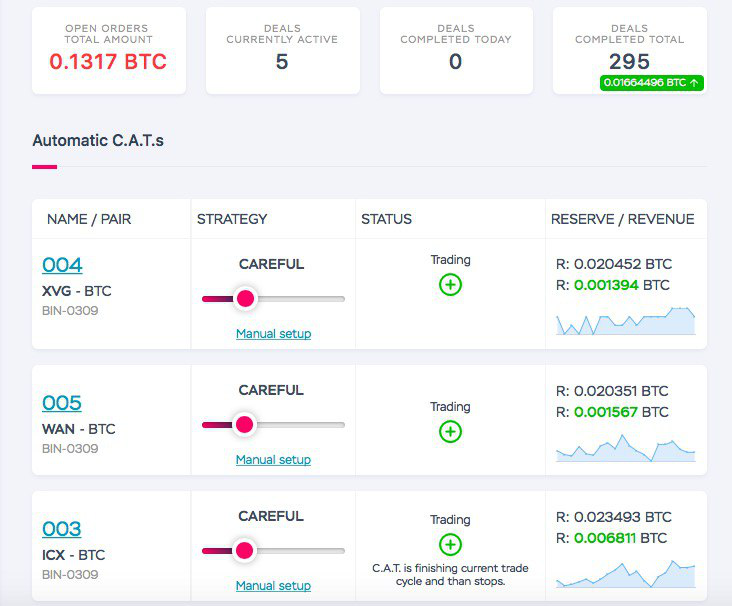
Task: Click the green plus icon for ICX-BTC
Action: pyautogui.click(x=450, y=544)
